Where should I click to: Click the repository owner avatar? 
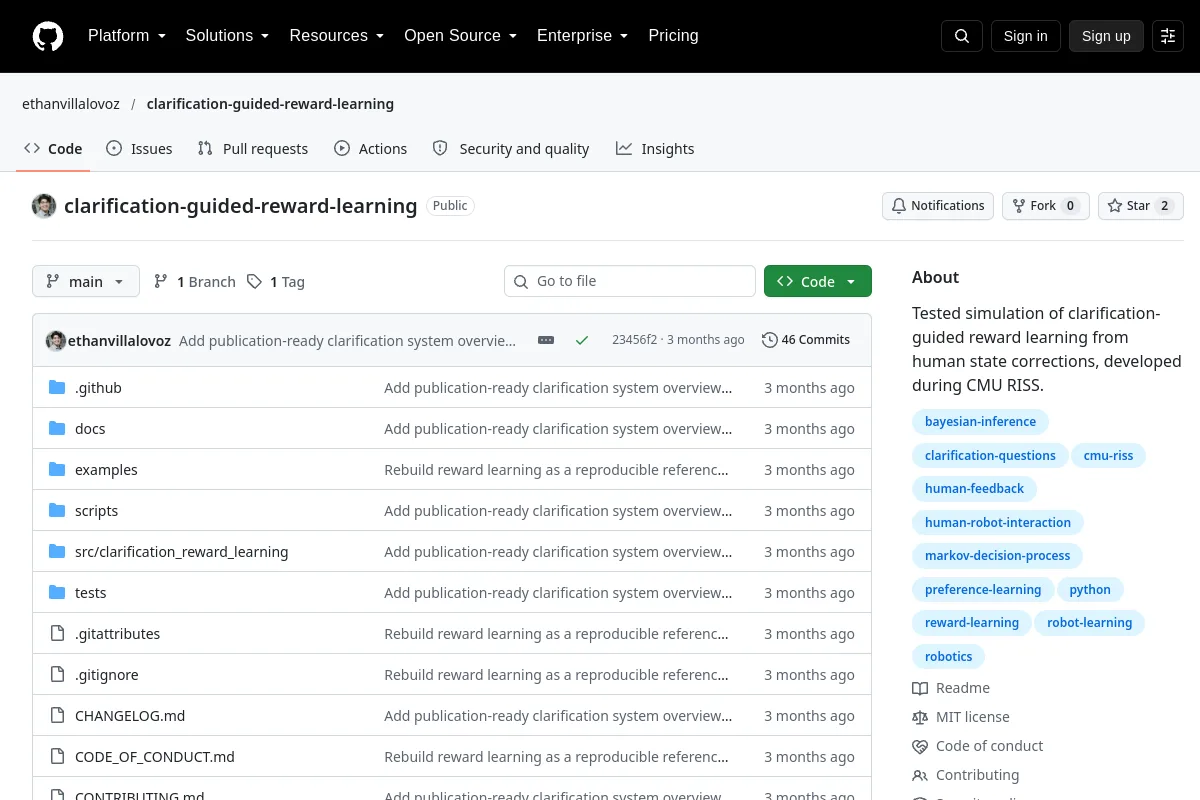point(44,206)
